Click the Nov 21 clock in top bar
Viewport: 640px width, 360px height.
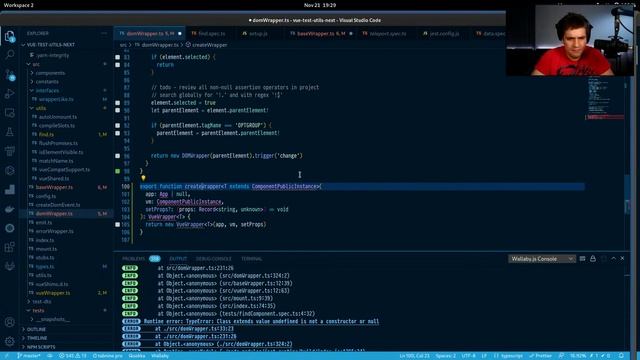point(320,5)
